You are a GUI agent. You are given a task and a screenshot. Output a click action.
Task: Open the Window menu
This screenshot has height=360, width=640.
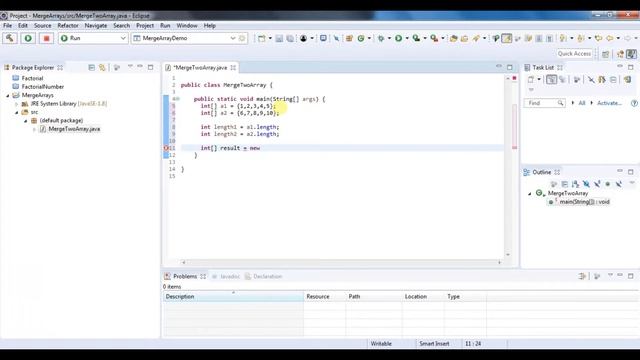click(x=187, y=25)
